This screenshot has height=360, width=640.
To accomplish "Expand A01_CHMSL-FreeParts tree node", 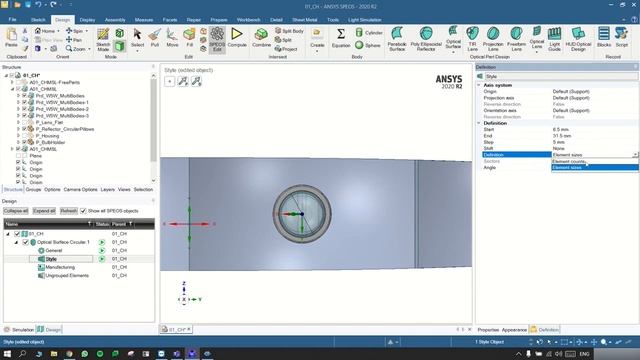I will (x=12, y=82).
